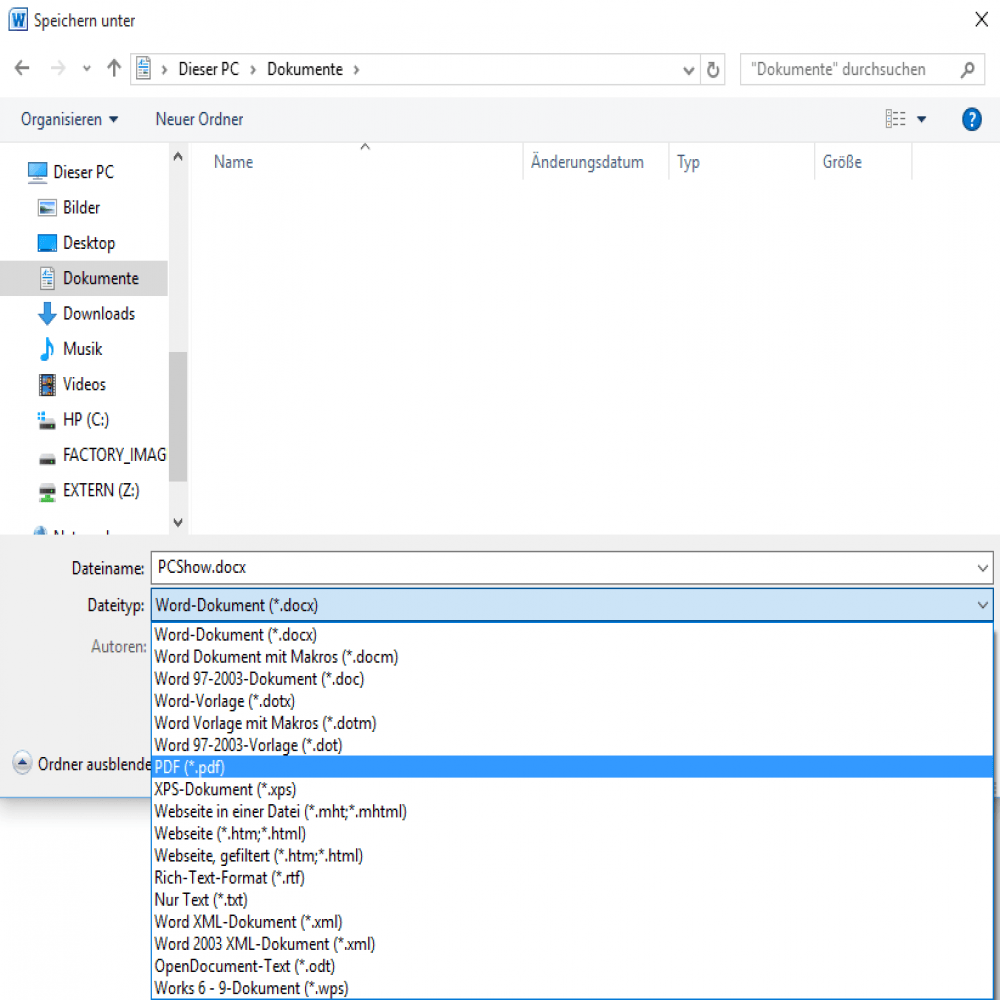Select XPS-Dokument (*.xps) file type
Image resolution: width=1000 pixels, height=1000 pixels.
click(x=572, y=790)
